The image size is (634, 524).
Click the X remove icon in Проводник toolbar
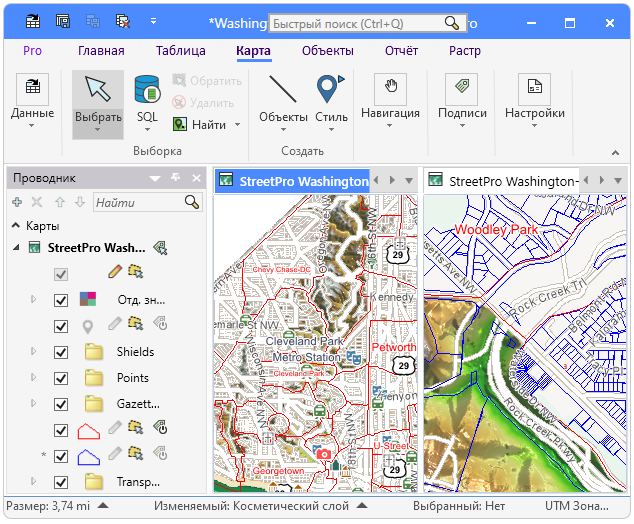click(x=37, y=202)
